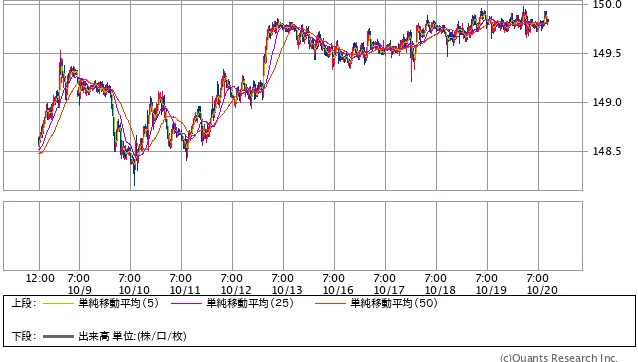Click the 出来高 単位 legend text

tap(132, 336)
